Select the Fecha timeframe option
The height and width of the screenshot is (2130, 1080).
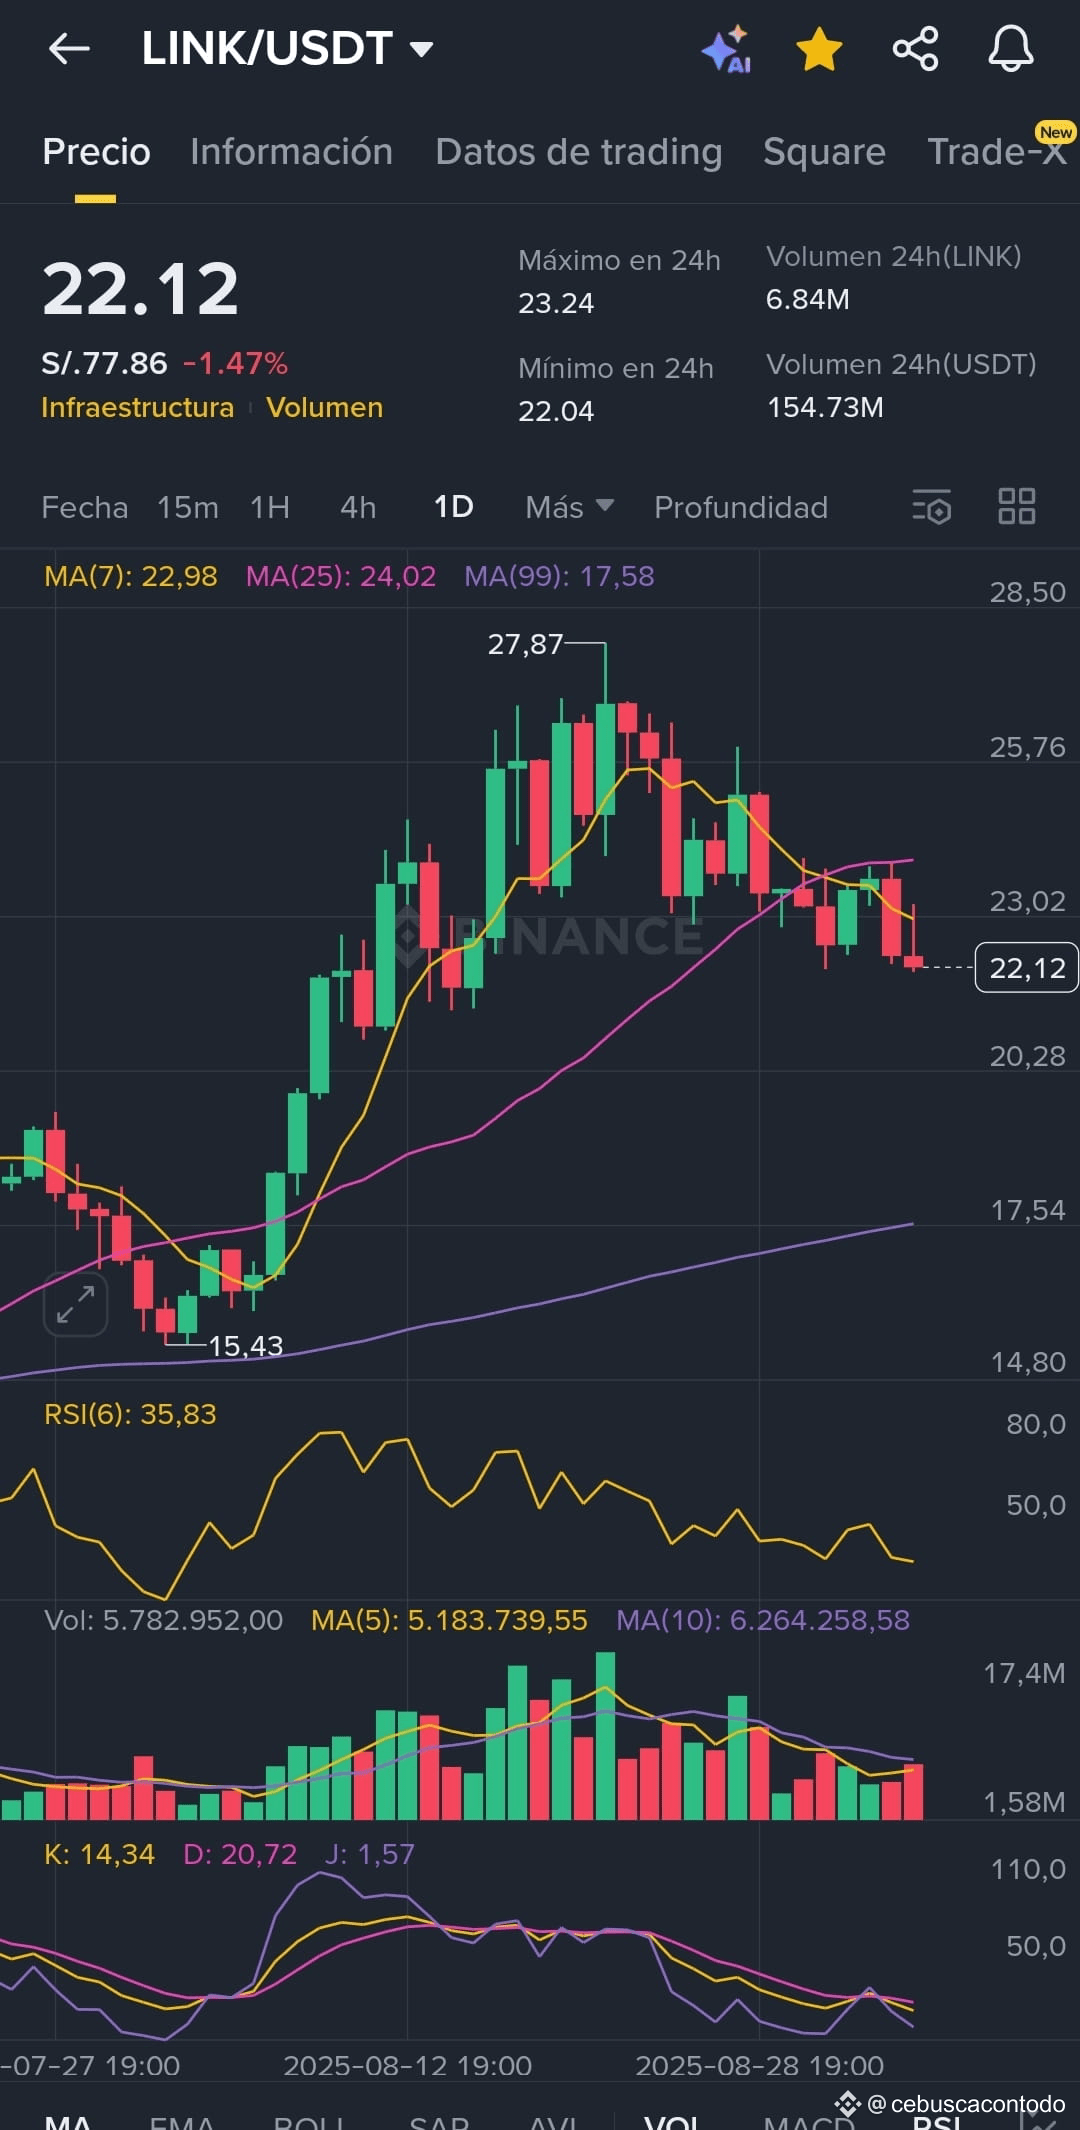point(85,507)
